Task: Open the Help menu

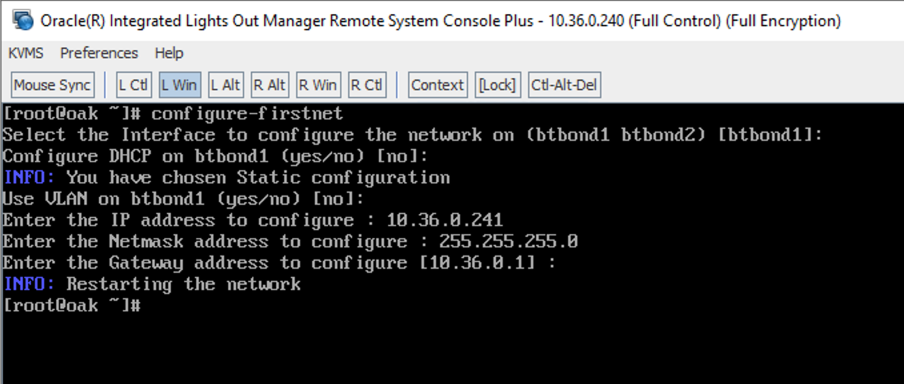Action: tap(169, 54)
